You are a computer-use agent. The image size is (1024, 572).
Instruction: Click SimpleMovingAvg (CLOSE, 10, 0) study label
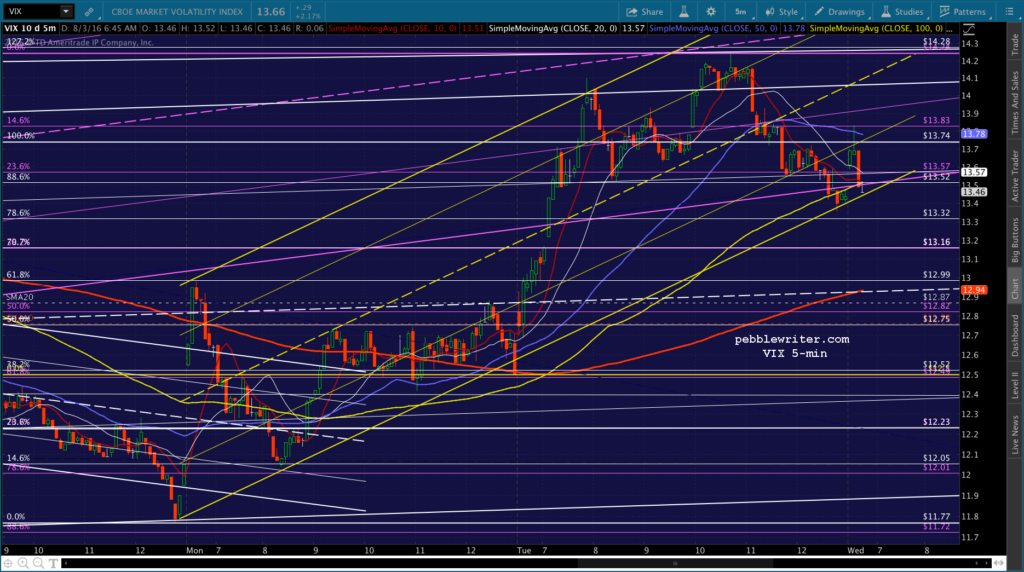(x=392, y=29)
